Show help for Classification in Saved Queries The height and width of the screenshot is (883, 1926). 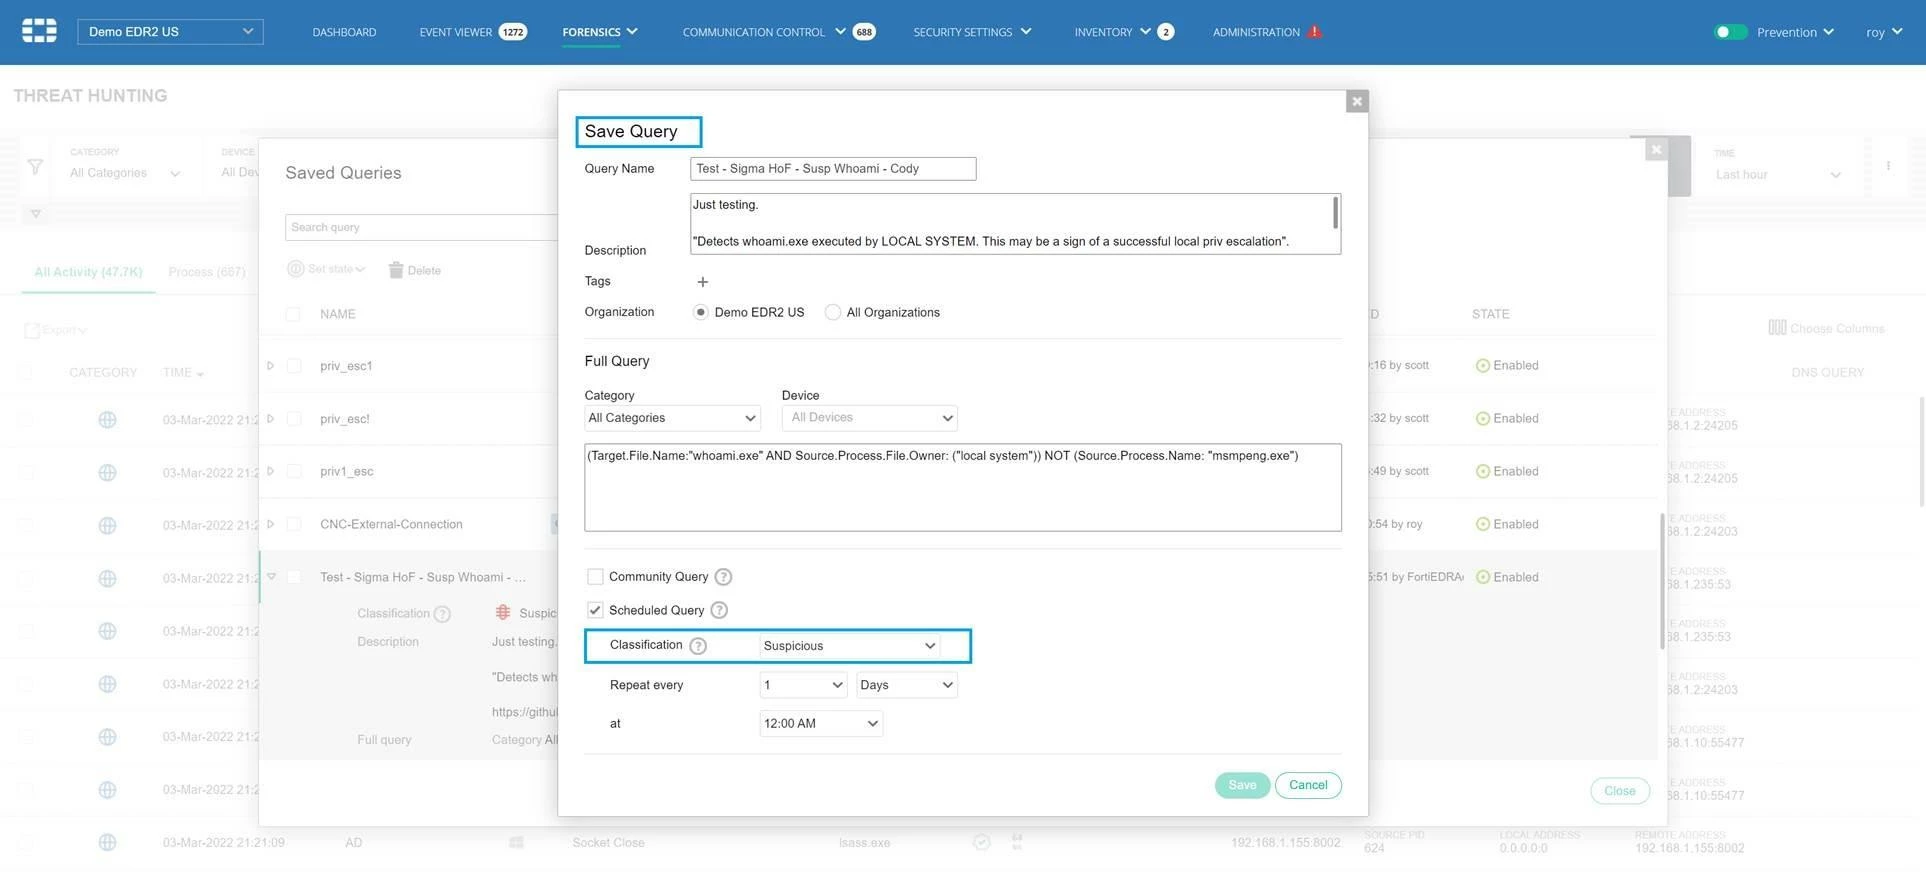(442, 614)
